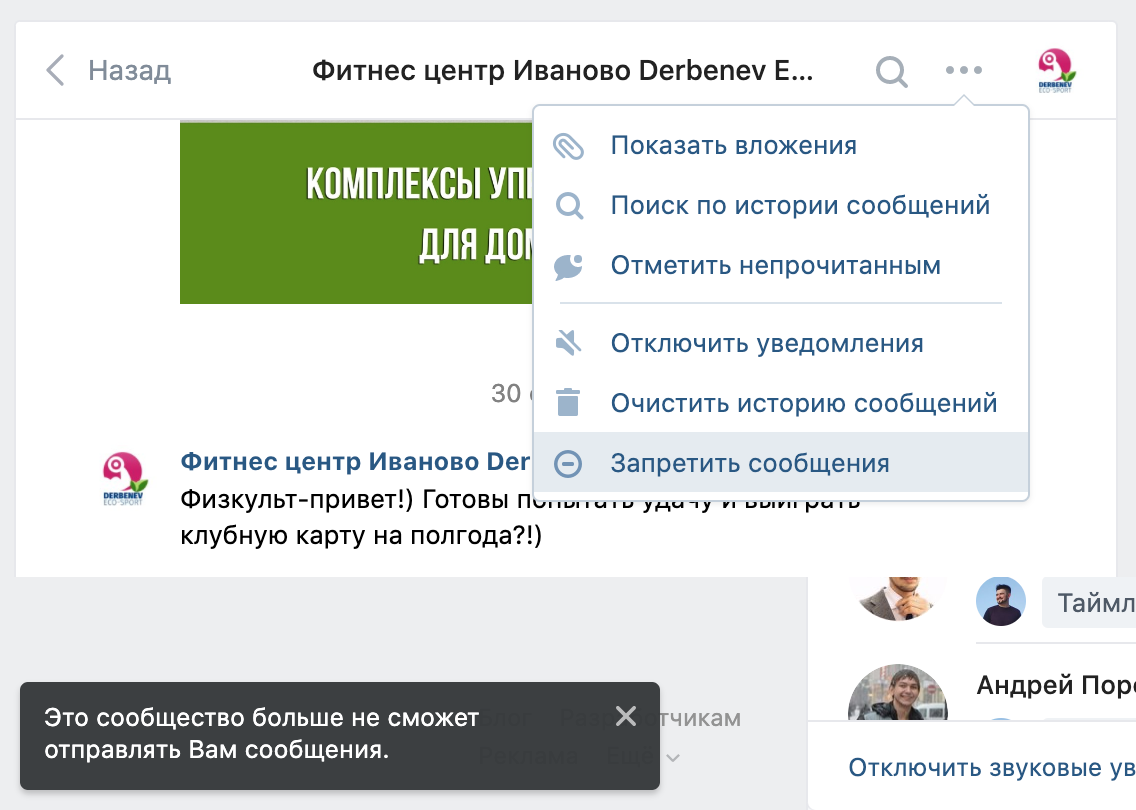Open the three-dots actions menu

point(964,70)
